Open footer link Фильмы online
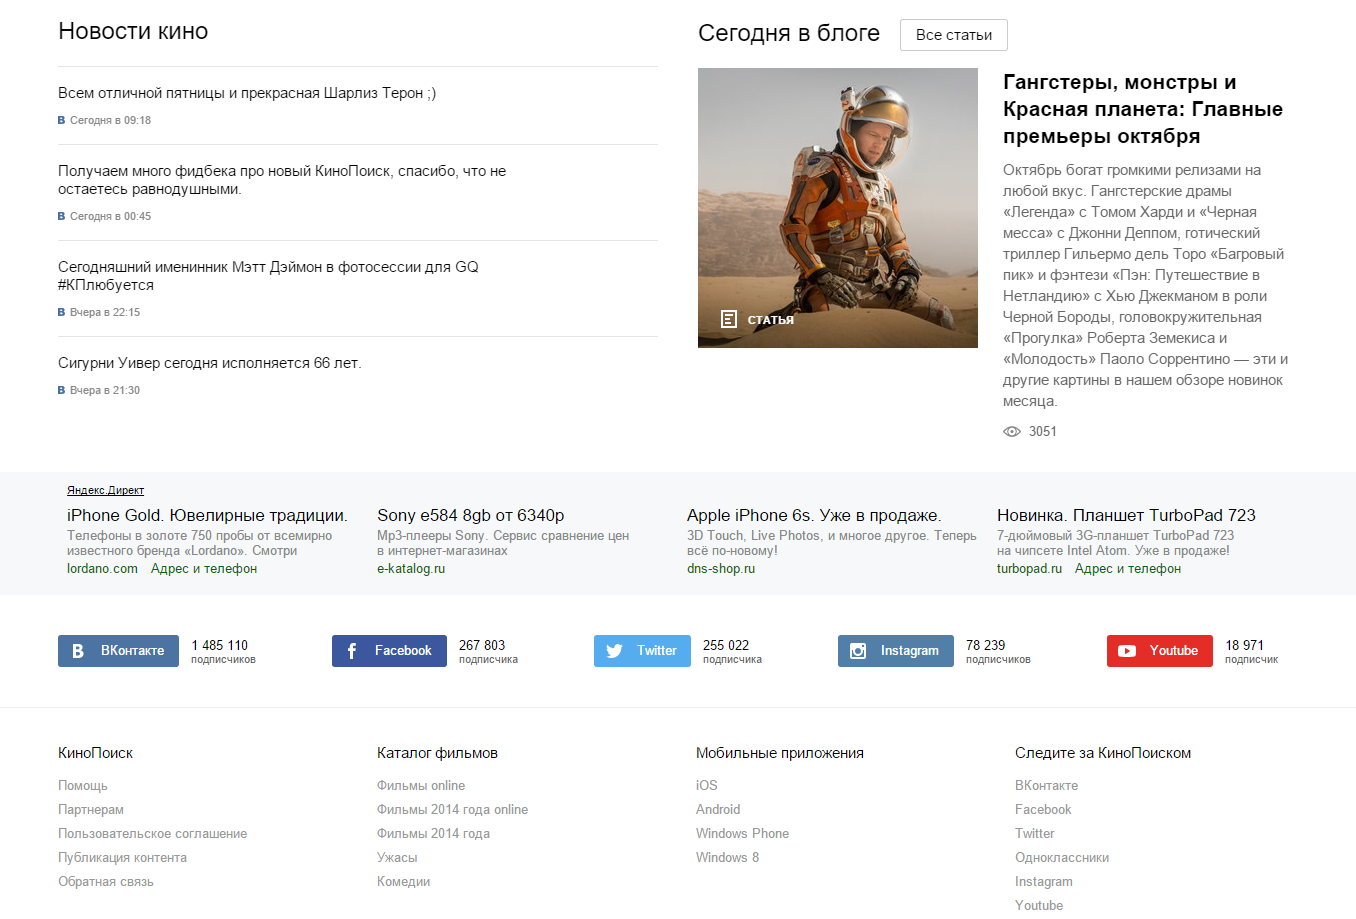This screenshot has width=1356, height=919. pos(421,786)
